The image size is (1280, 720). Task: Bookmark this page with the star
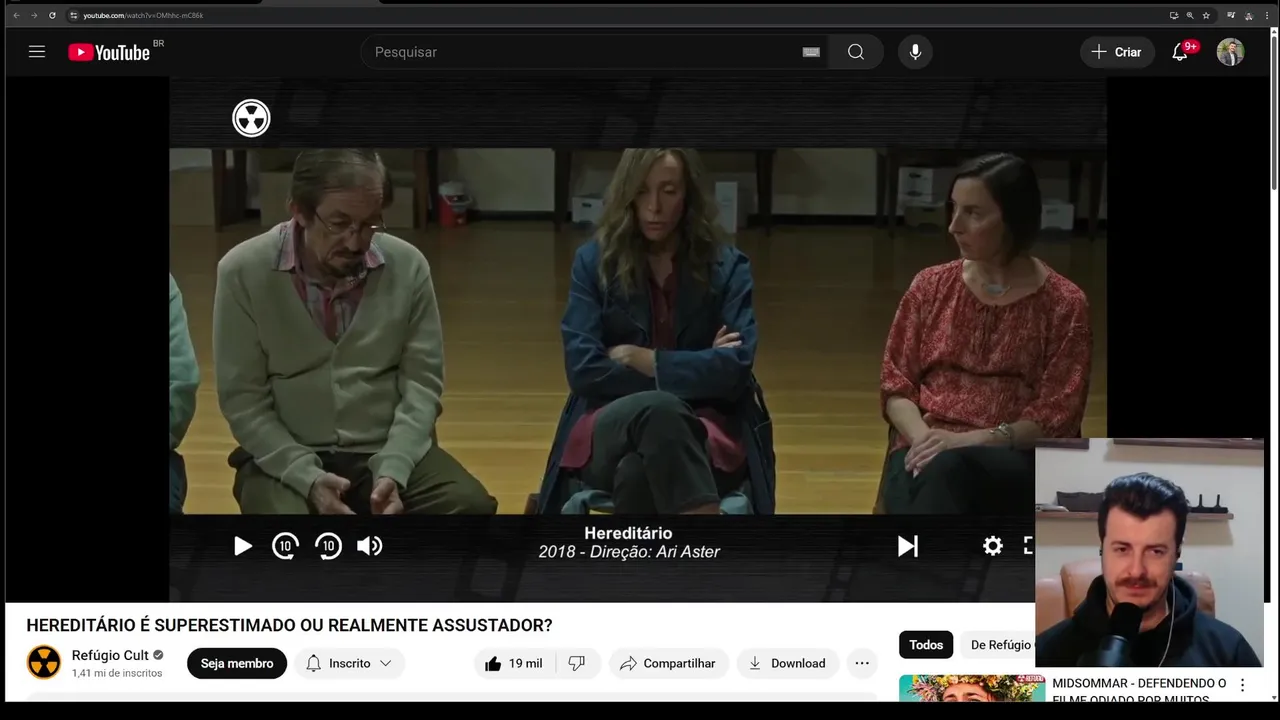click(x=1206, y=15)
